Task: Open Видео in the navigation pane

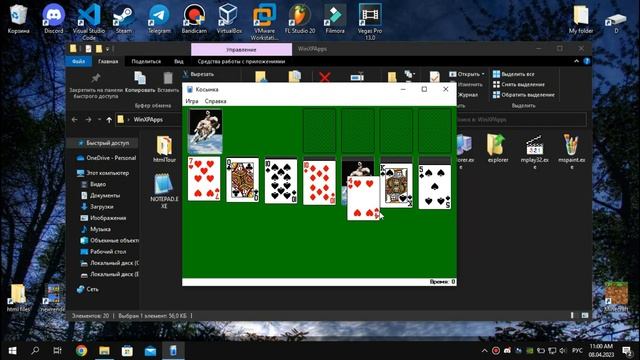Action: click(93, 184)
